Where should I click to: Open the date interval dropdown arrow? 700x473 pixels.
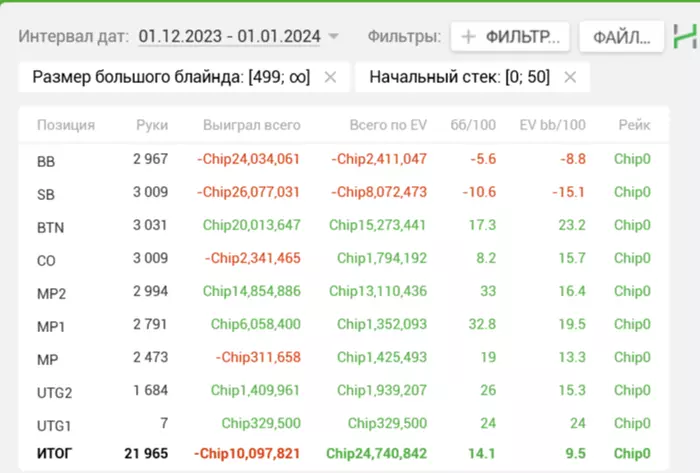click(333, 37)
